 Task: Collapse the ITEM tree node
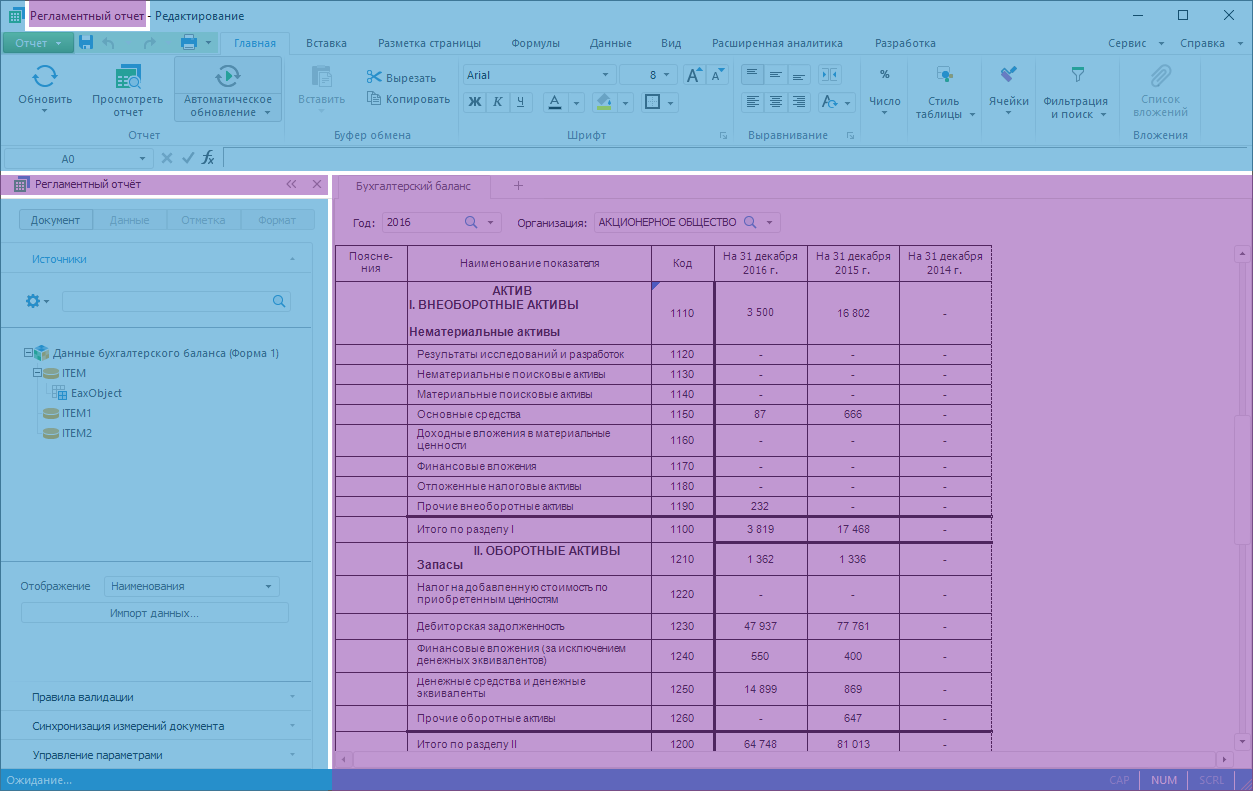[37, 373]
